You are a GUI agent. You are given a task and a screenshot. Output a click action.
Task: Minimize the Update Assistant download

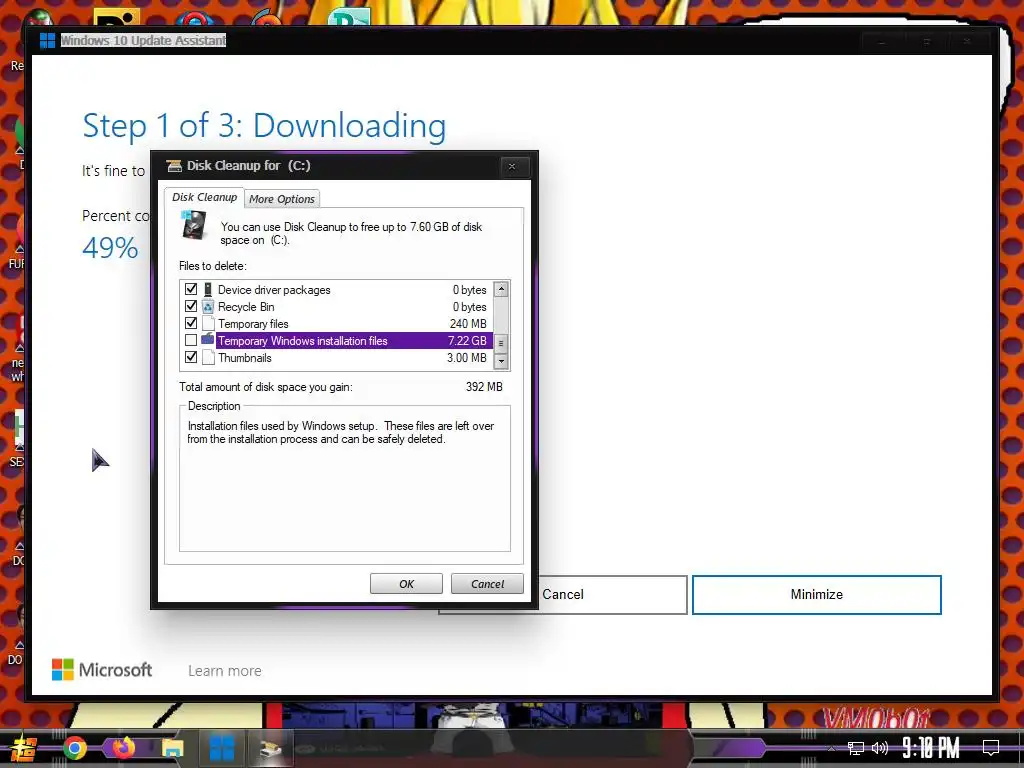coord(816,594)
